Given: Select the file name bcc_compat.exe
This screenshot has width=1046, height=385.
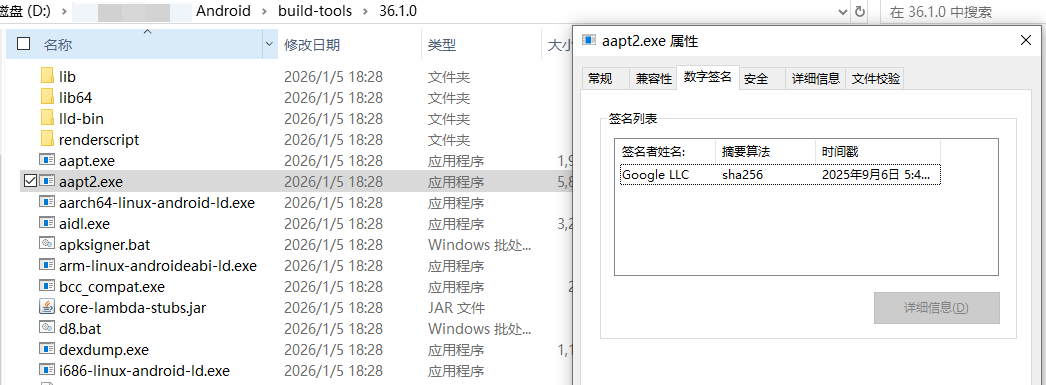Looking at the screenshot, I should click(x=112, y=287).
